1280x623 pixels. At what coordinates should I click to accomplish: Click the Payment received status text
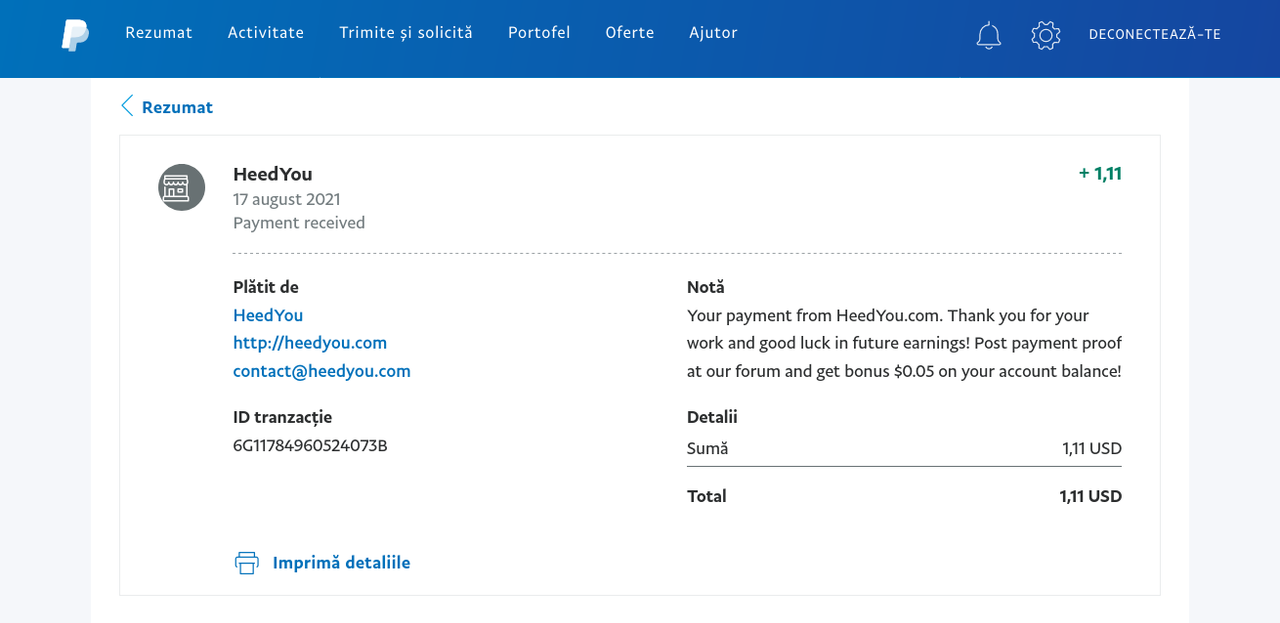(x=299, y=223)
